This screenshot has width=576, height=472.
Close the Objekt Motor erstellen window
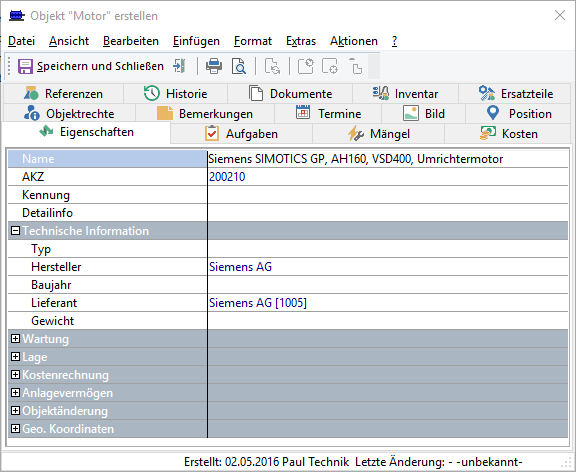560,15
